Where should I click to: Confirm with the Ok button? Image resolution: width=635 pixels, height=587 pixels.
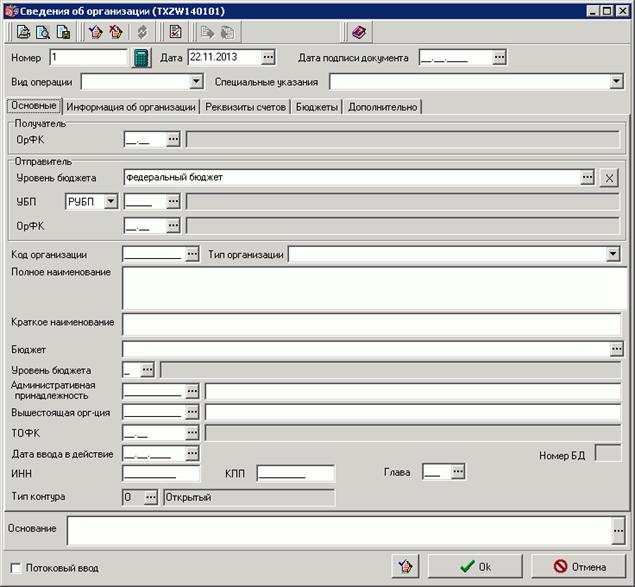[475, 566]
